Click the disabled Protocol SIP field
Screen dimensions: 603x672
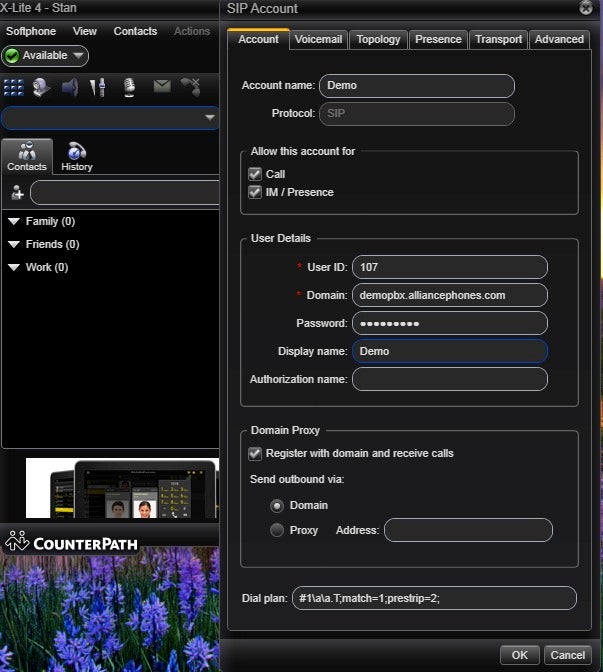click(417, 114)
